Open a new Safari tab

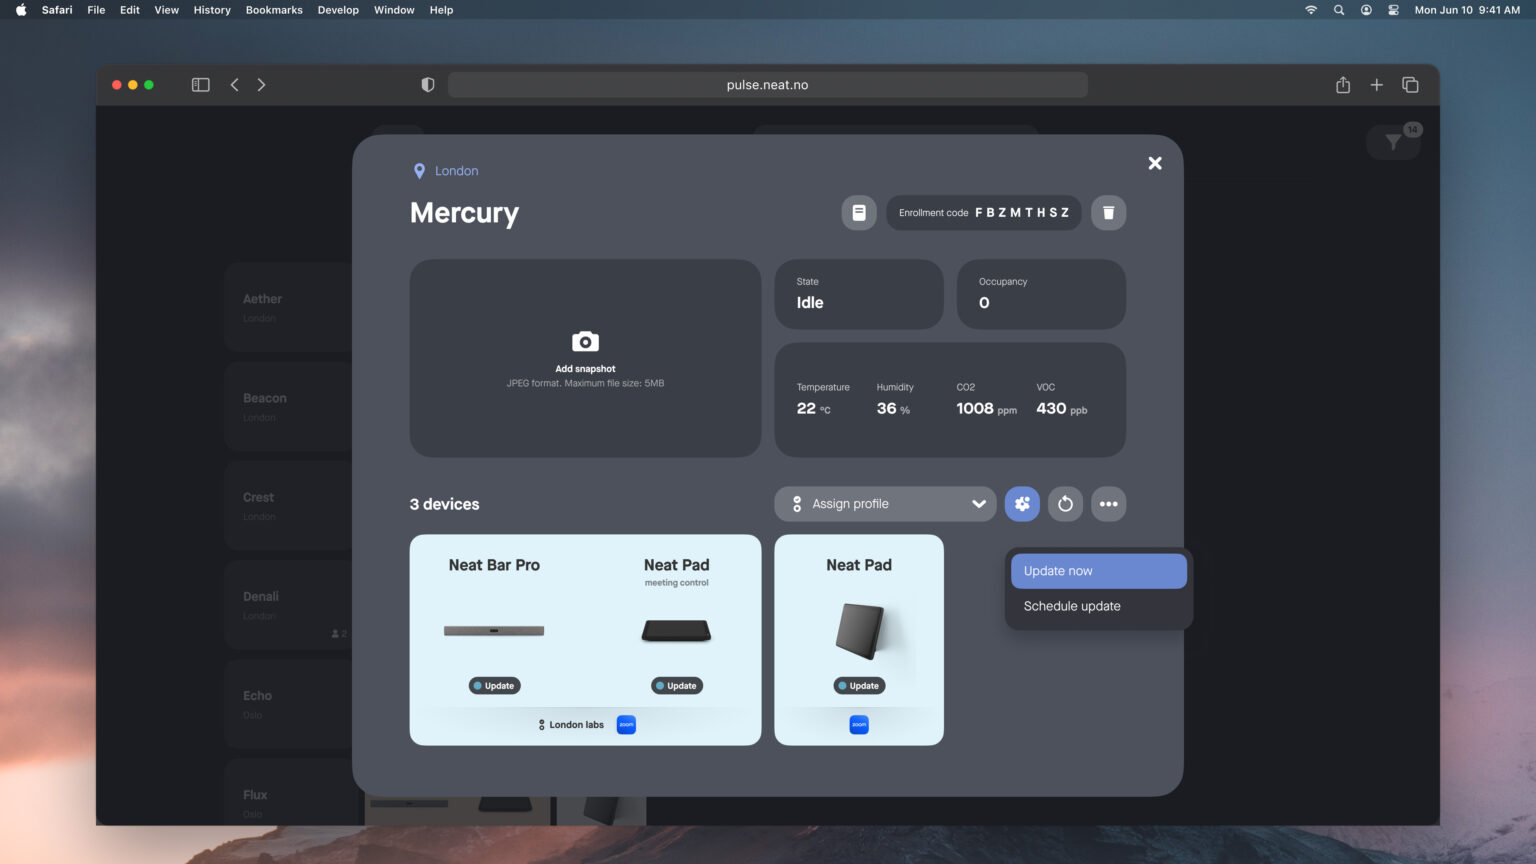1376,85
